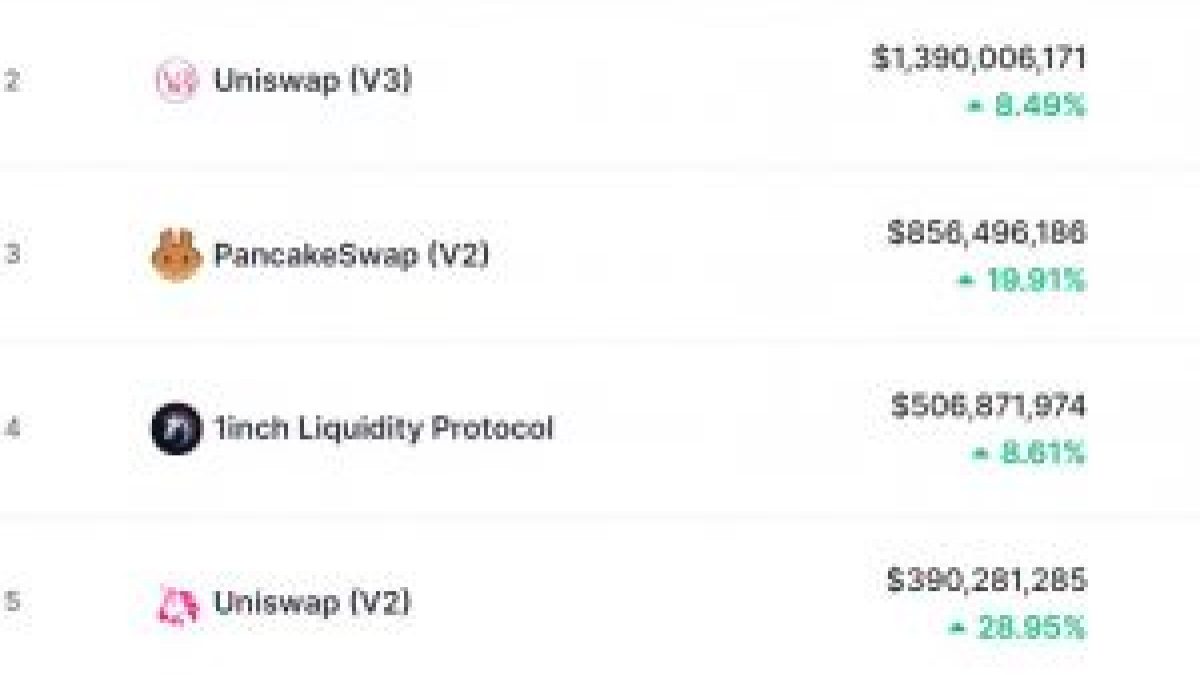The width and height of the screenshot is (1200, 675).
Task: Open the PancakeSwap (V2) exchange link
Action: click(x=352, y=255)
